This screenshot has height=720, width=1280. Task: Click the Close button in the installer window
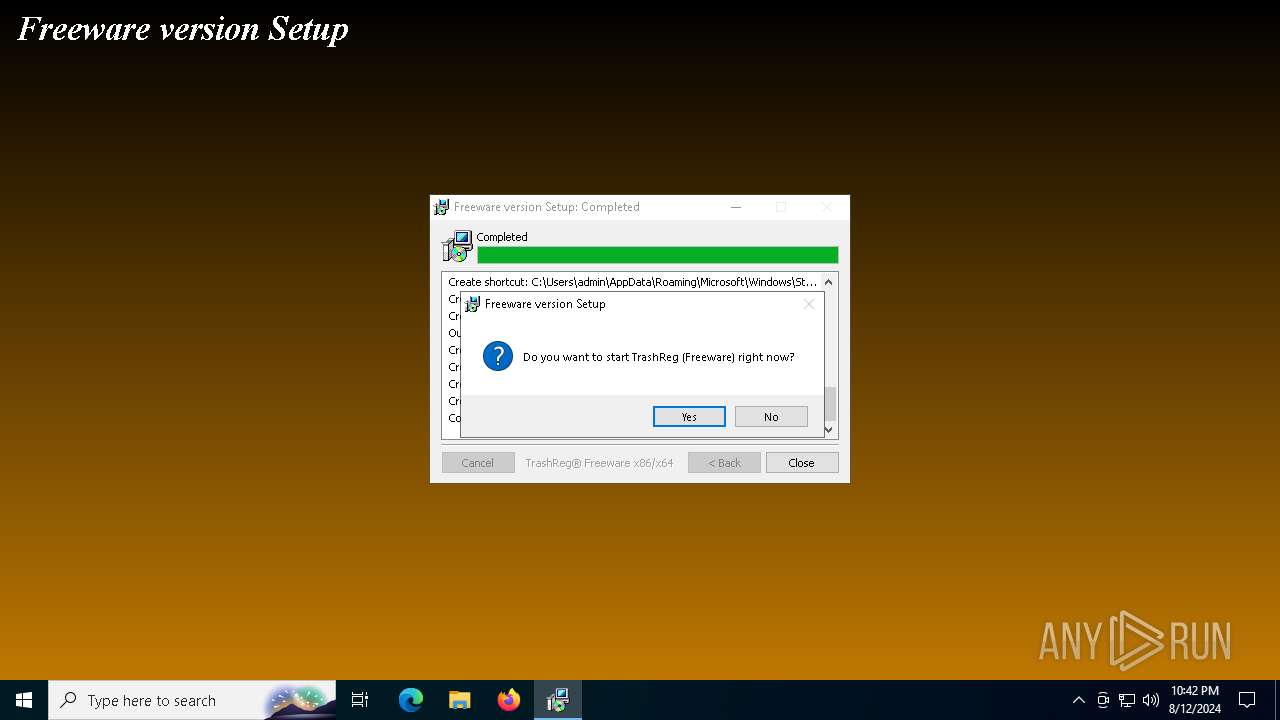pyautogui.click(x=801, y=463)
